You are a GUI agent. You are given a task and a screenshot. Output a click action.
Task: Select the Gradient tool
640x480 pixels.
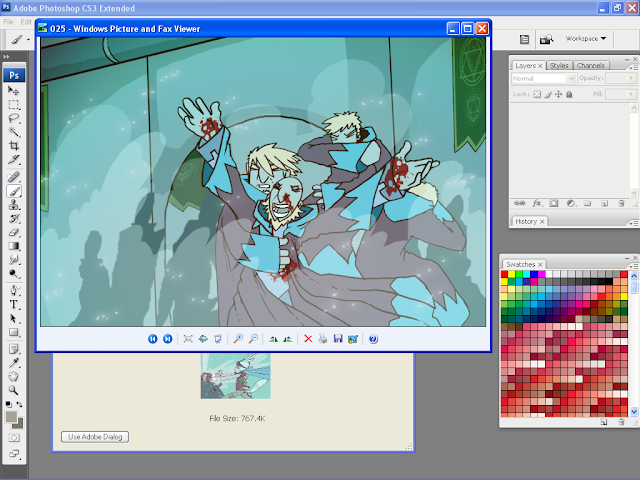(13, 246)
